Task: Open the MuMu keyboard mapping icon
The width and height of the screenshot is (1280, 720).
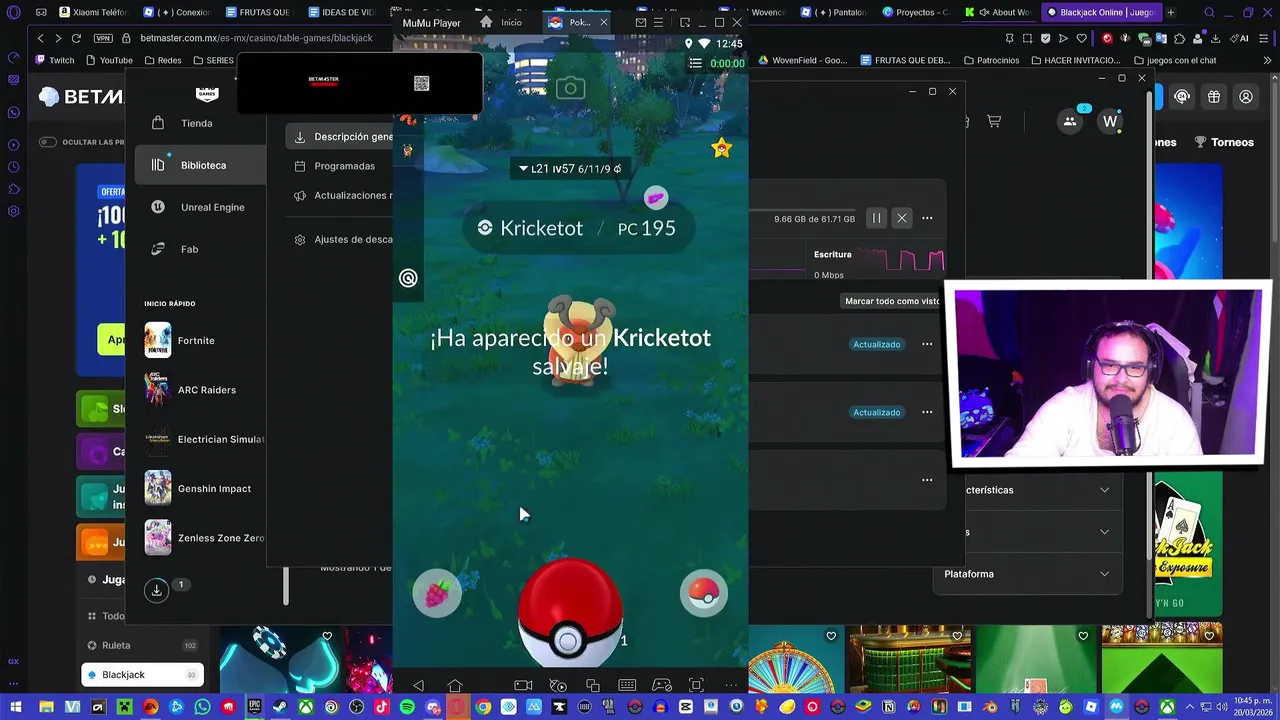Action: click(627, 685)
